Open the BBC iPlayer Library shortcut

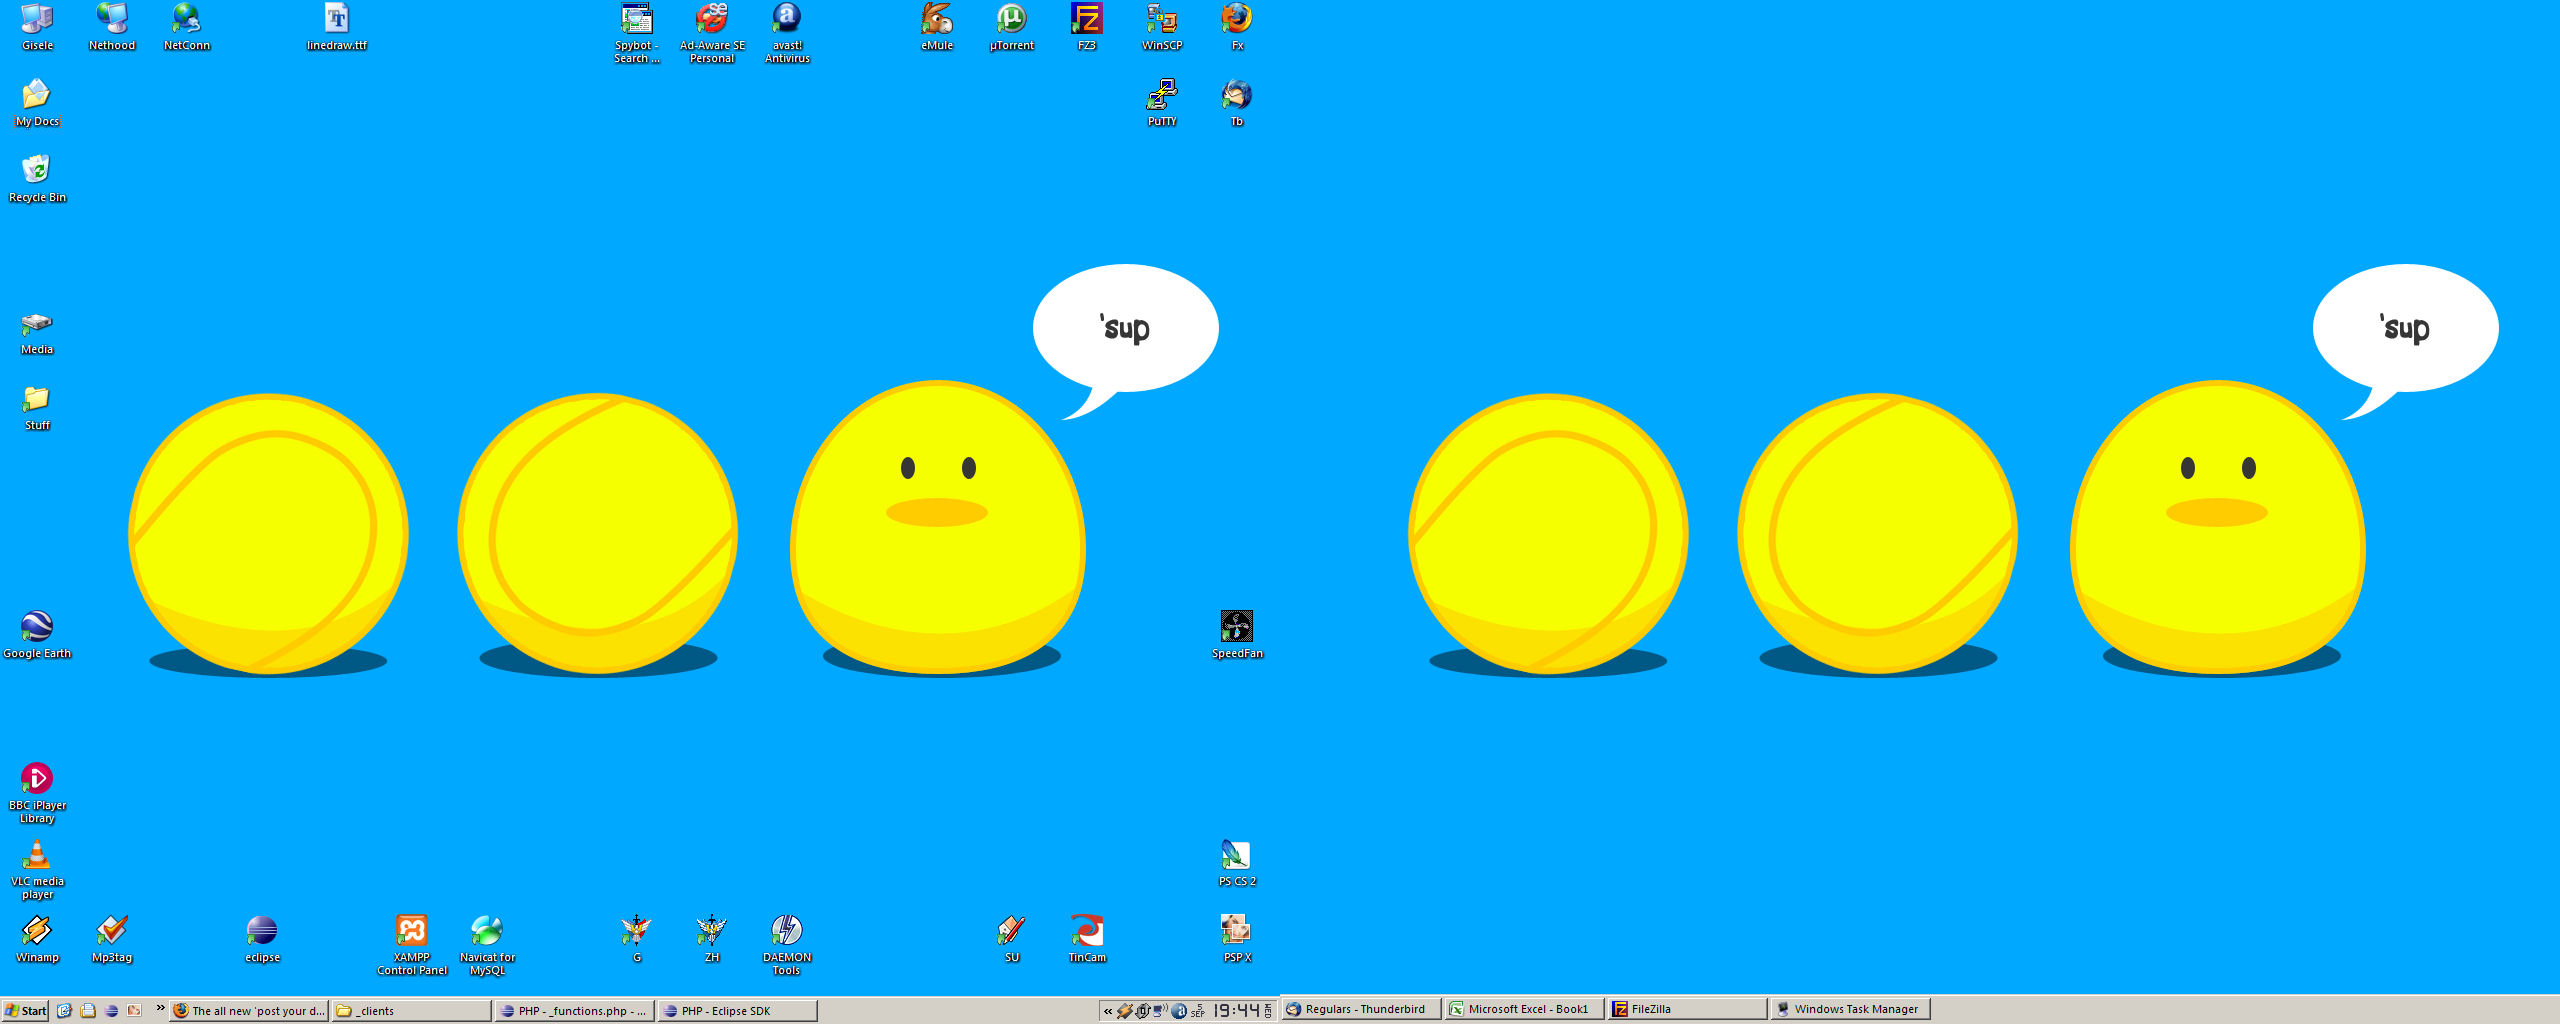(x=37, y=793)
